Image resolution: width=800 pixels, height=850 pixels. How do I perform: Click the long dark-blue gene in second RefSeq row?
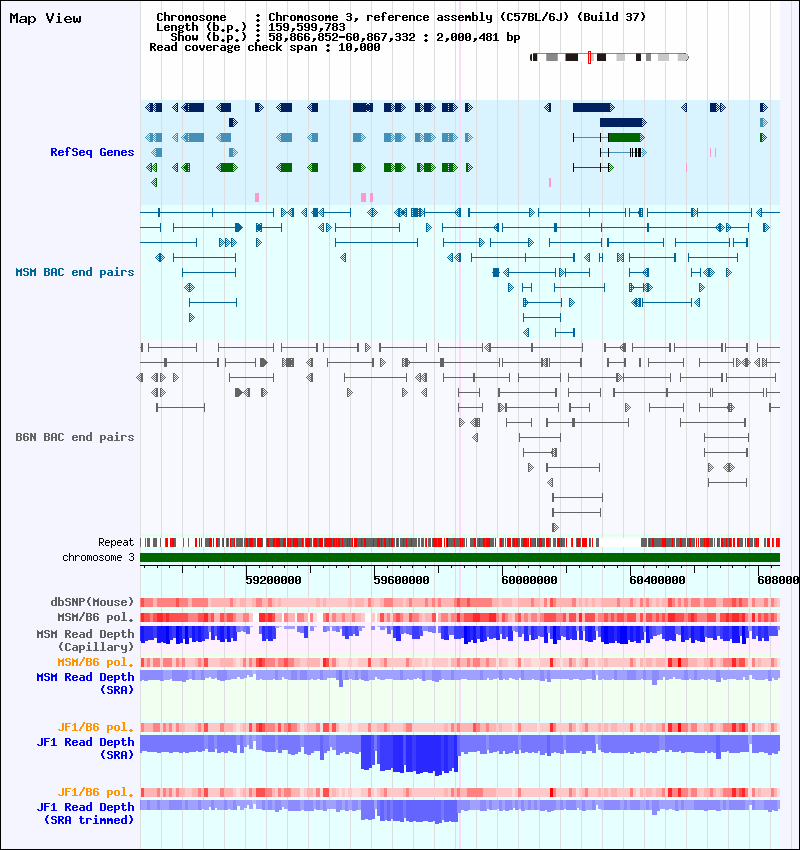pyautogui.click(x=623, y=123)
